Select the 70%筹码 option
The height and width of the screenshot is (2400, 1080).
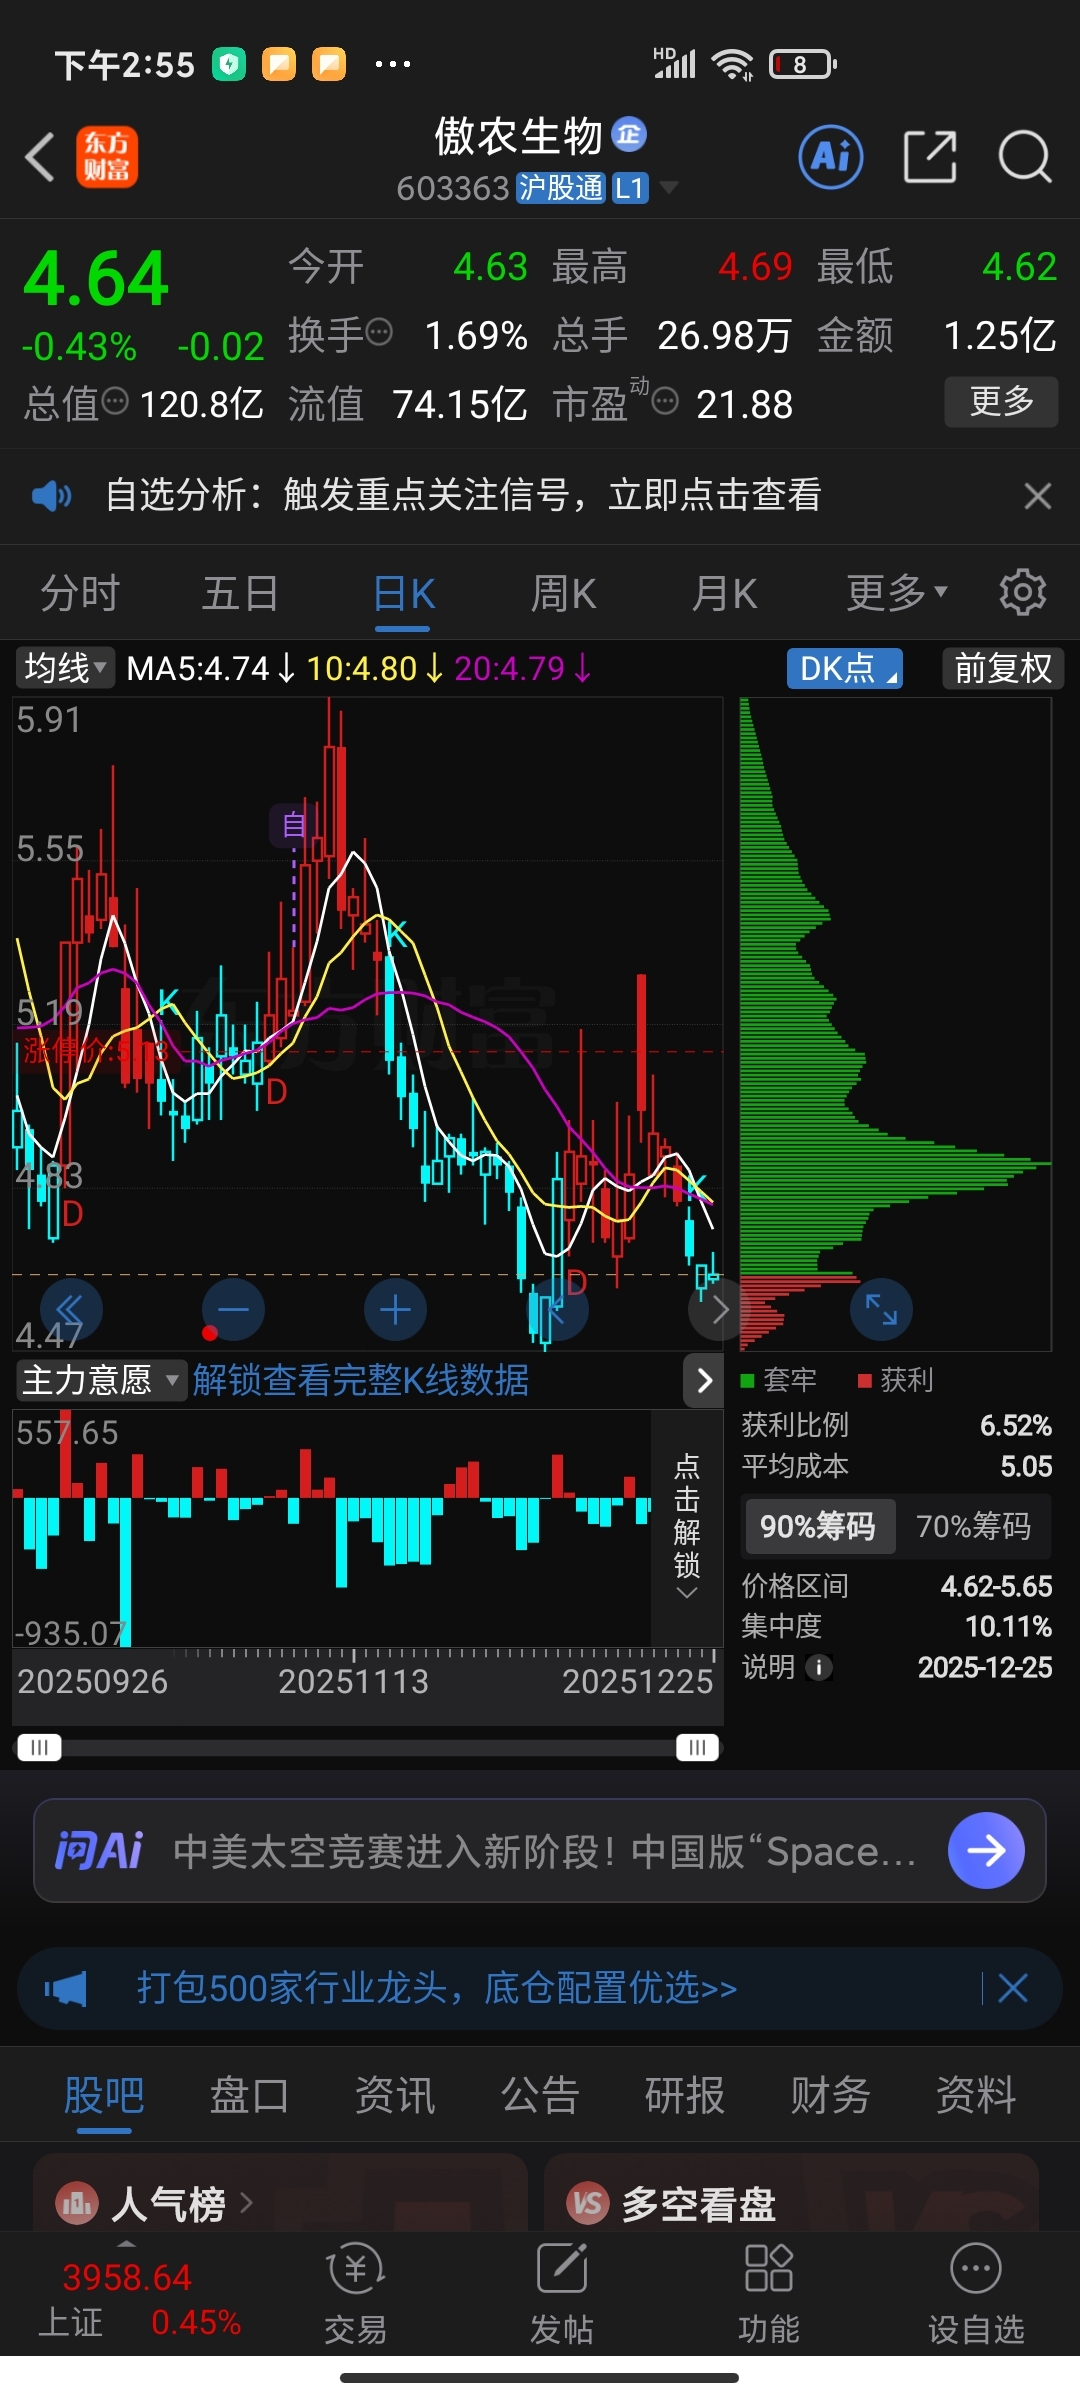pos(973,1526)
